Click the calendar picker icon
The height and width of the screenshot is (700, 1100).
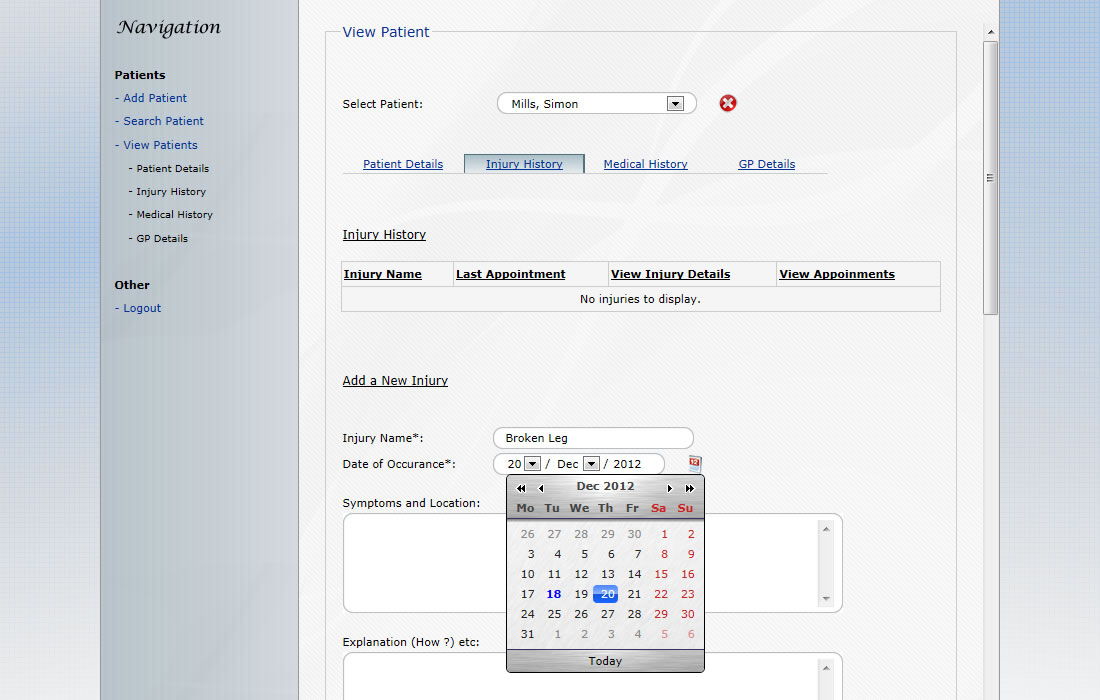pos(695,463)
